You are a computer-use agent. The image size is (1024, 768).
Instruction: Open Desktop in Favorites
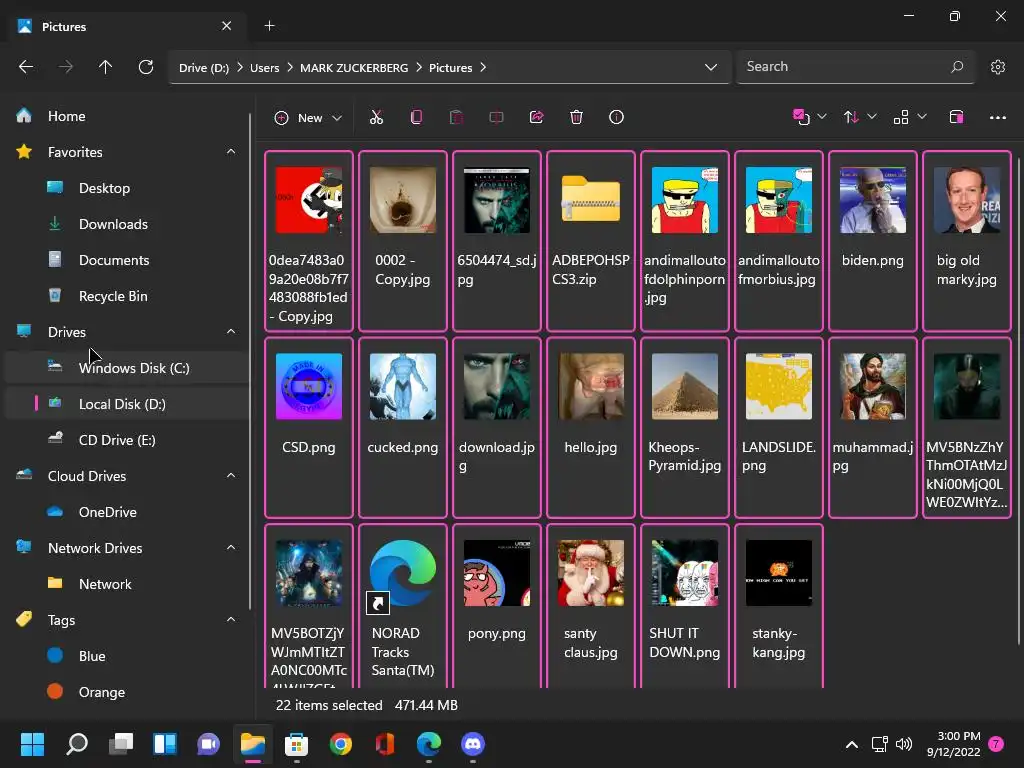coord(125,188)
